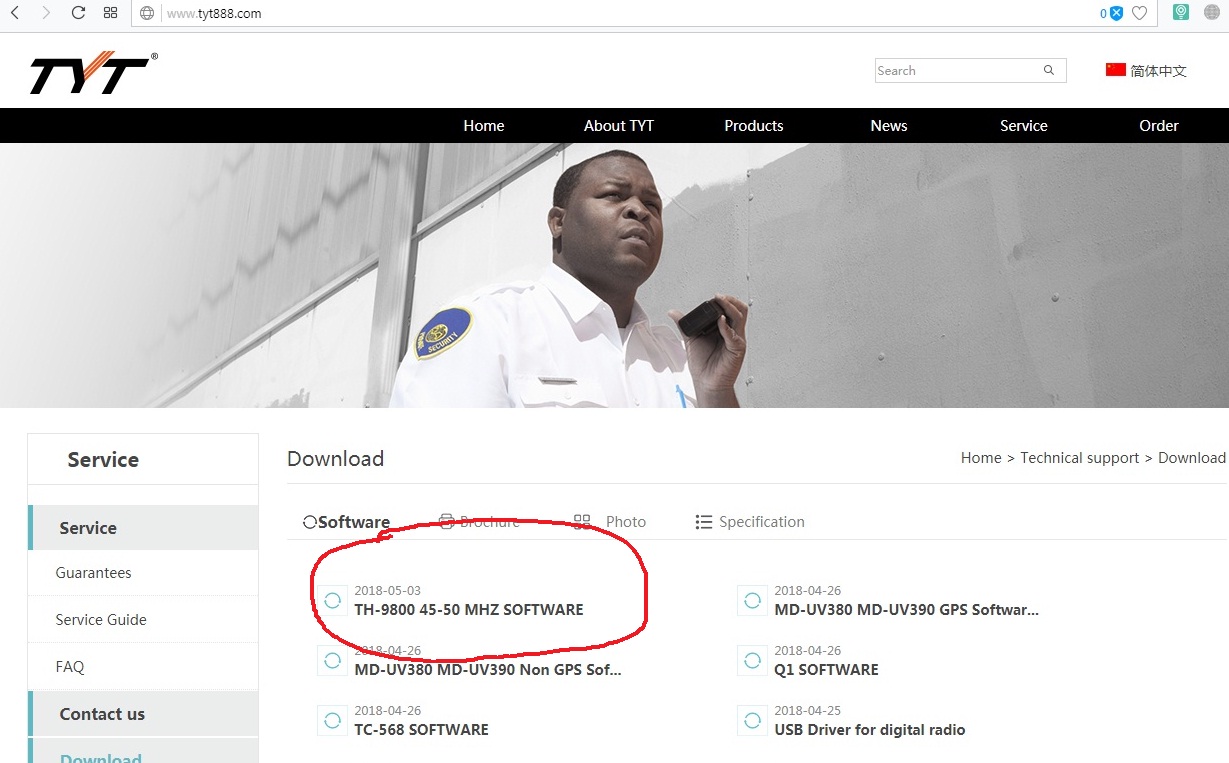Click the globe site info icon
The height and width of the screenshot is (763, 1229).
(147, 14)
